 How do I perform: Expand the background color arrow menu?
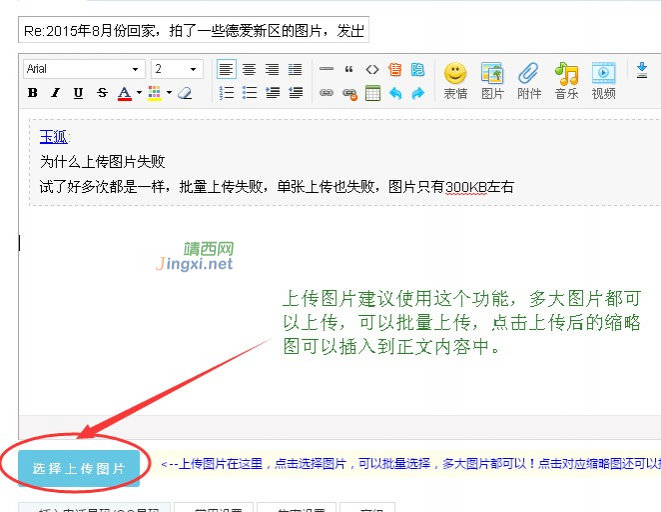(169, 93)
